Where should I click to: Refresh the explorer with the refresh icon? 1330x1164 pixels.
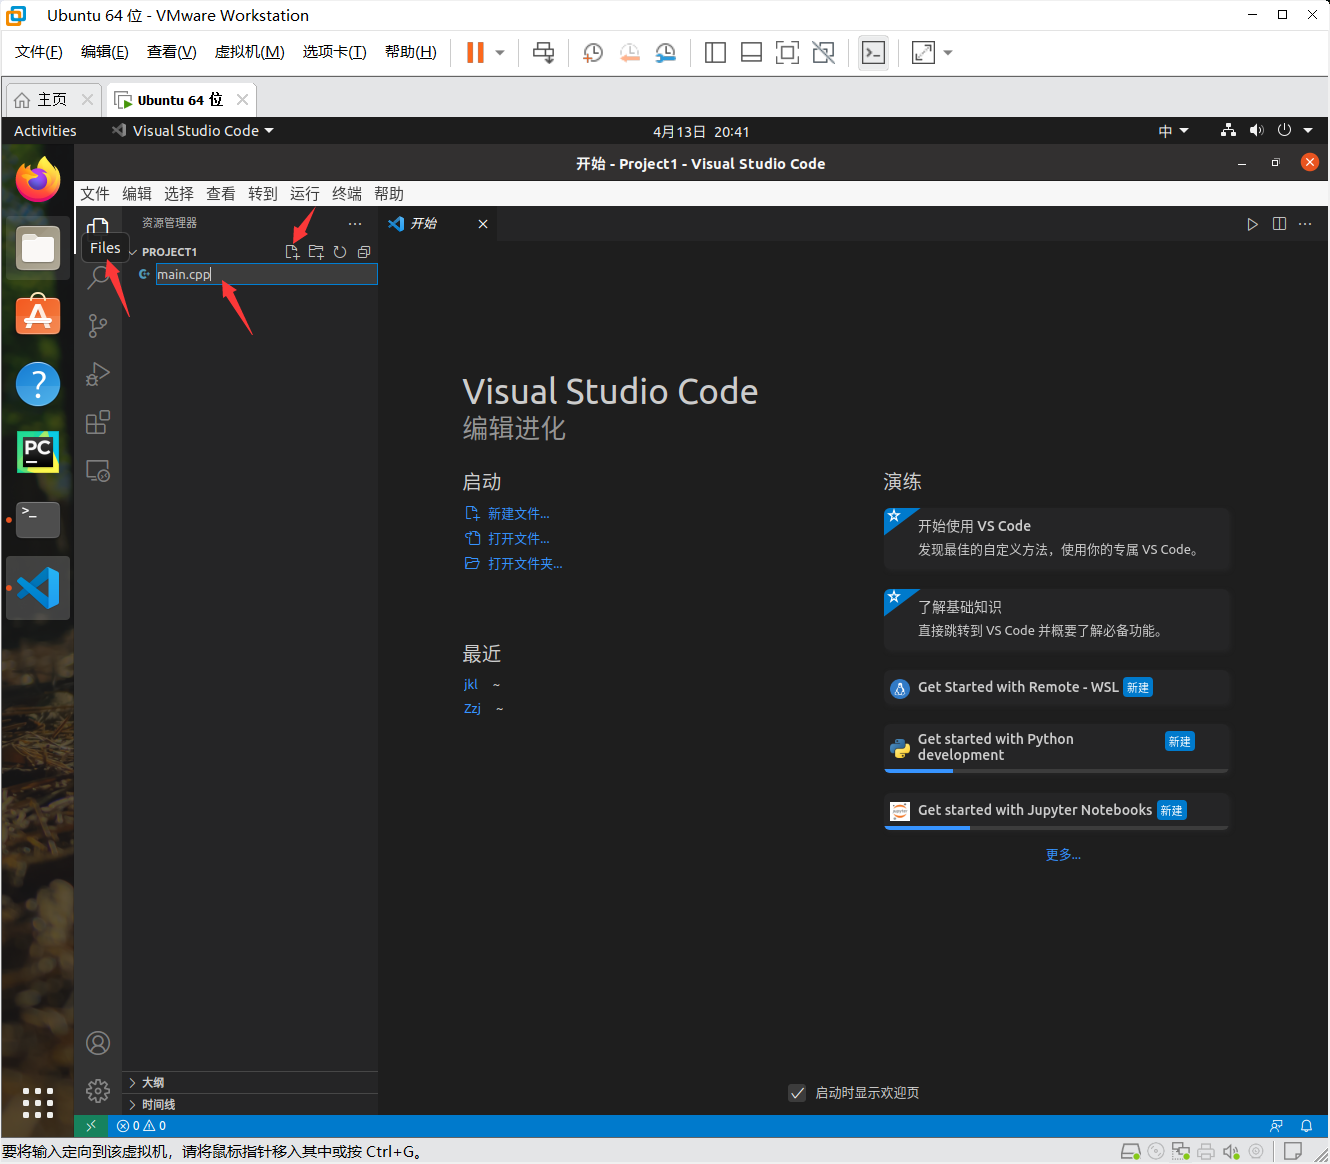coord(340,252)
